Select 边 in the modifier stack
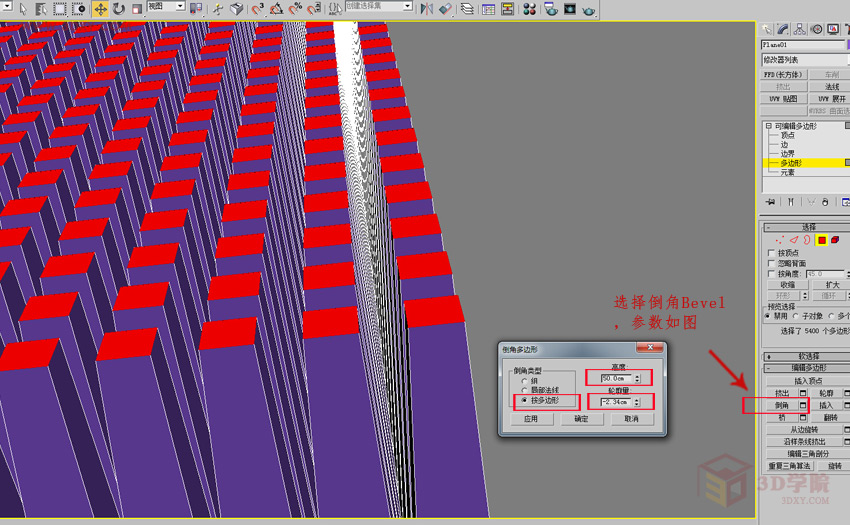 coord(785,144)
